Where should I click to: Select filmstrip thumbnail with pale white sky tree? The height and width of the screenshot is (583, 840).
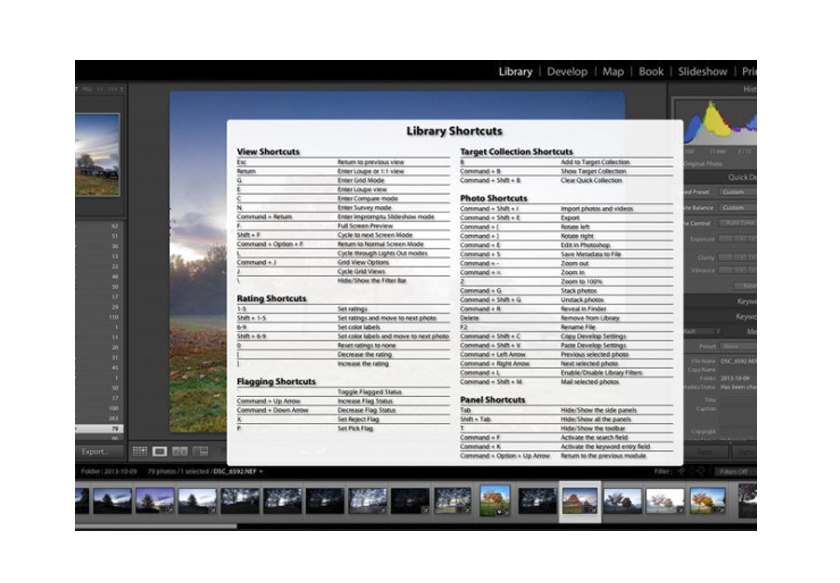pos(665,501)
